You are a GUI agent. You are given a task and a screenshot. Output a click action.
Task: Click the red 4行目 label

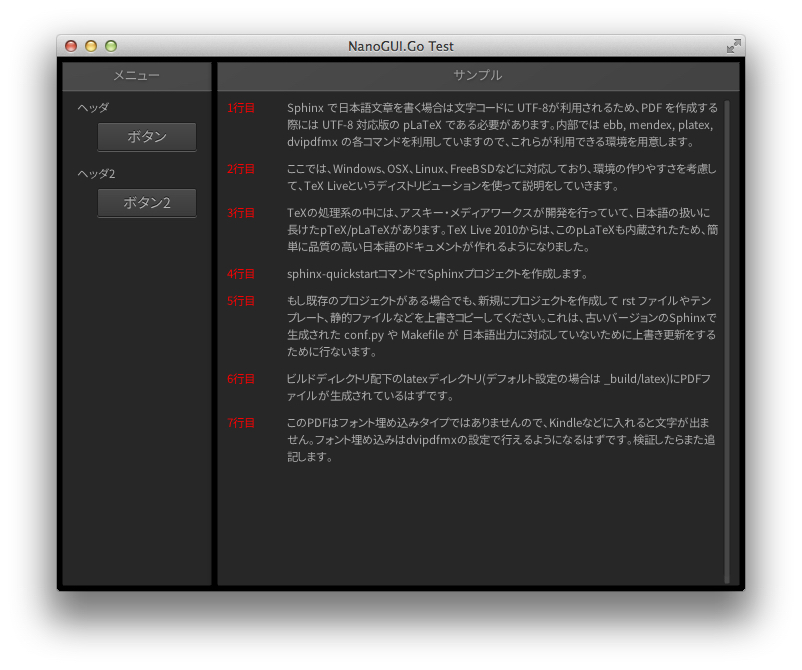(241, 274)
